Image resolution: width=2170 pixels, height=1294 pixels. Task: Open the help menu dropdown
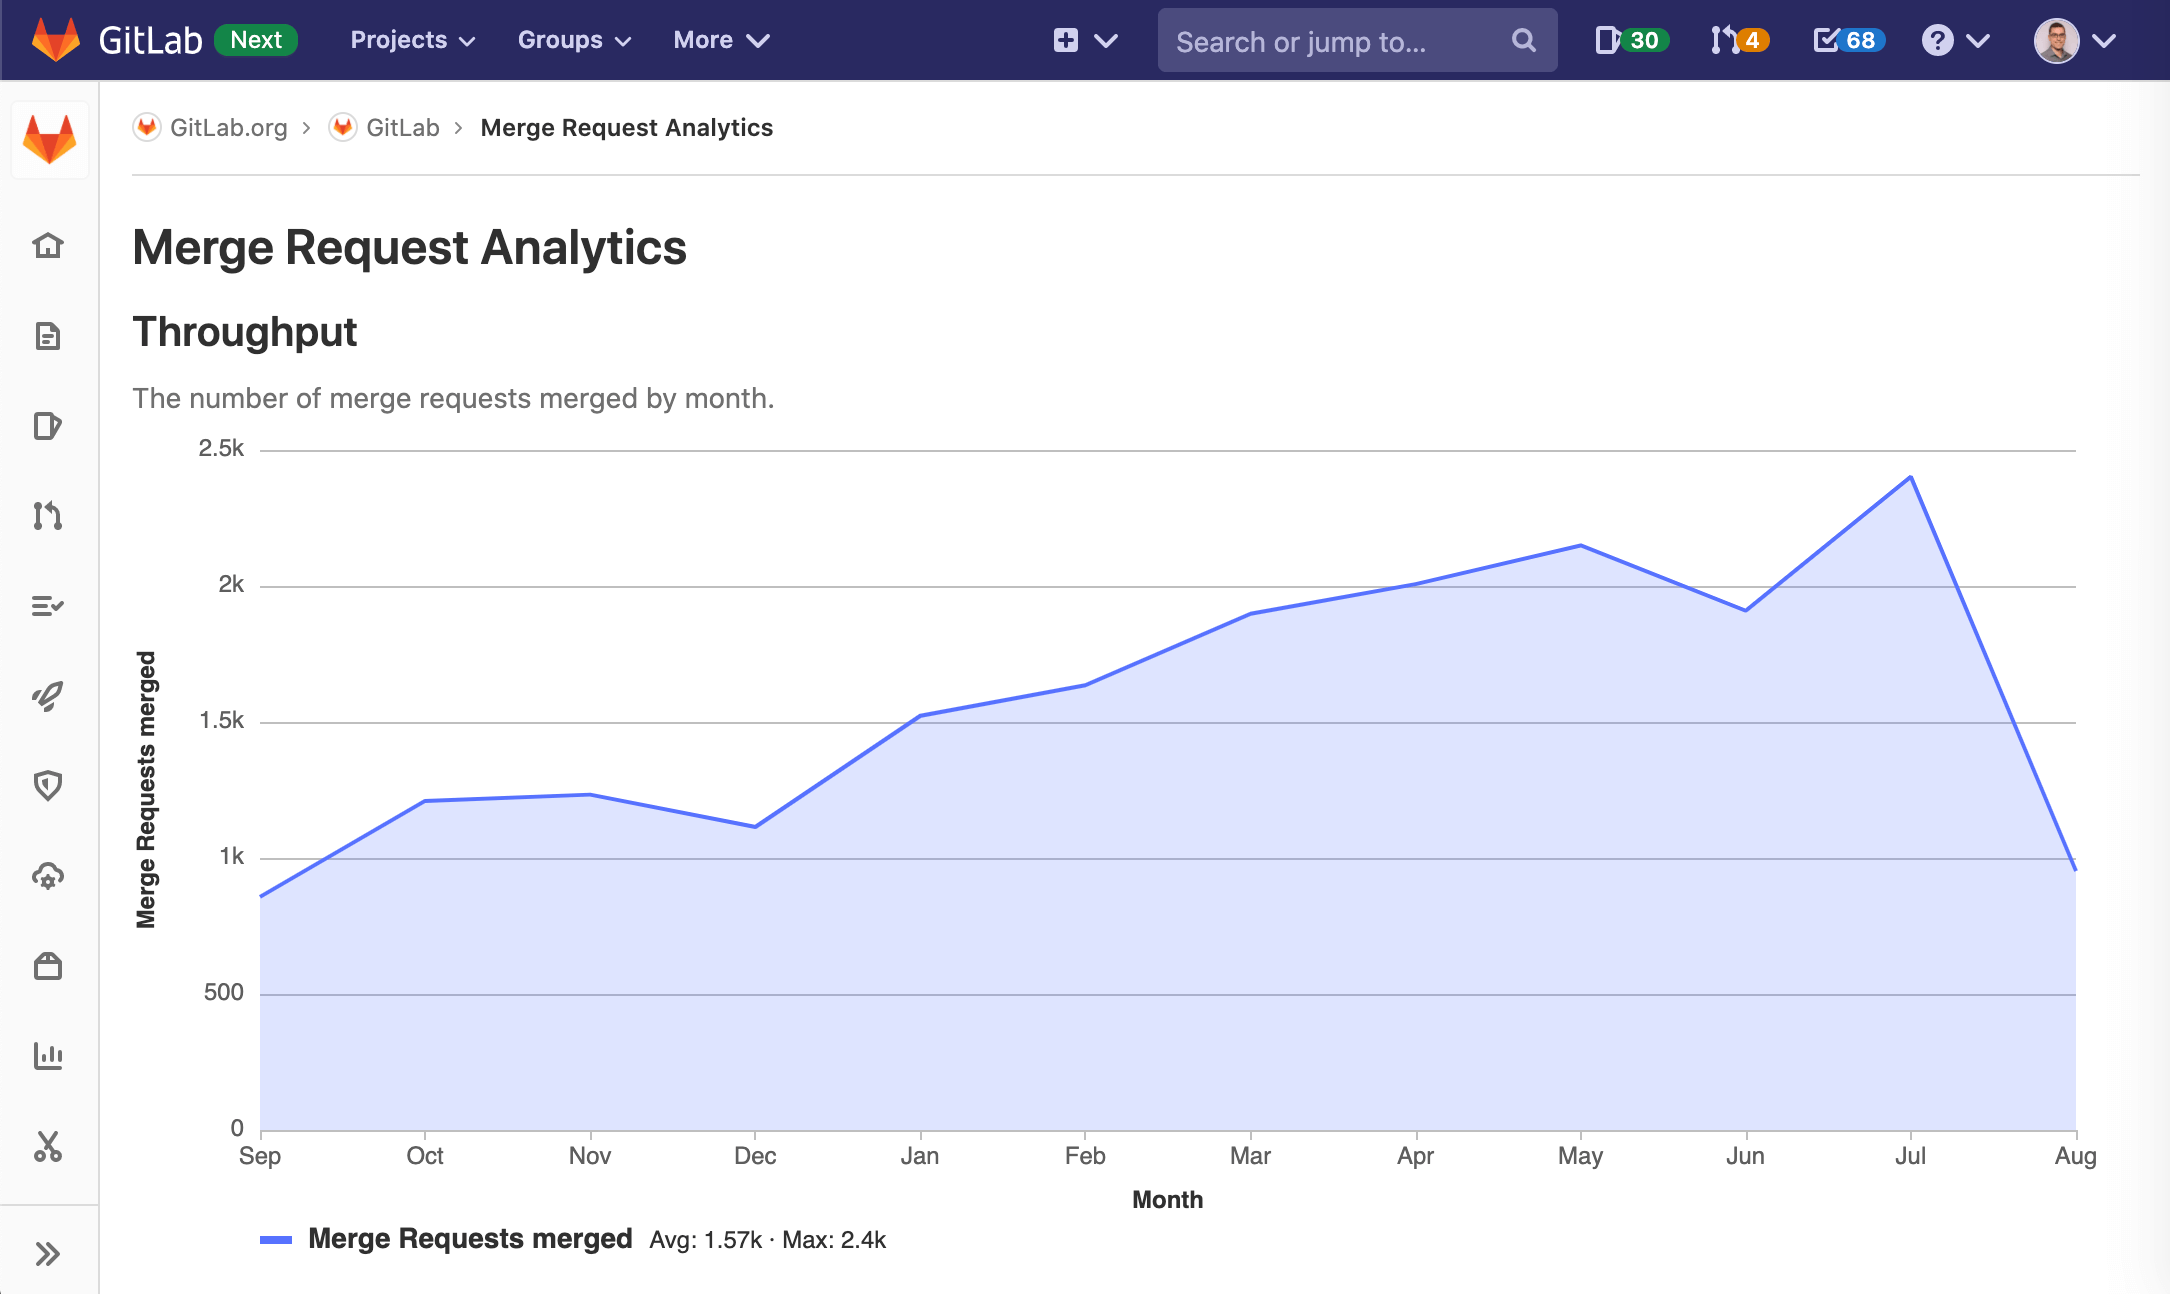point(1956,42)
